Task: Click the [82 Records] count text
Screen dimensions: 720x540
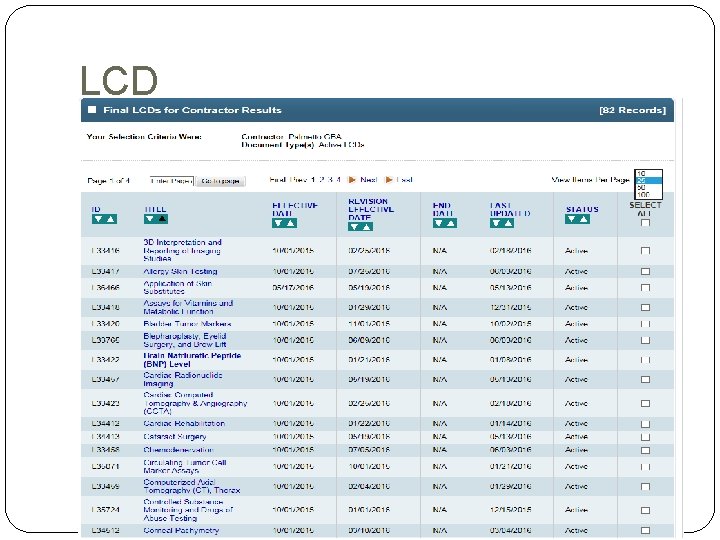Action: click(632, 110)
